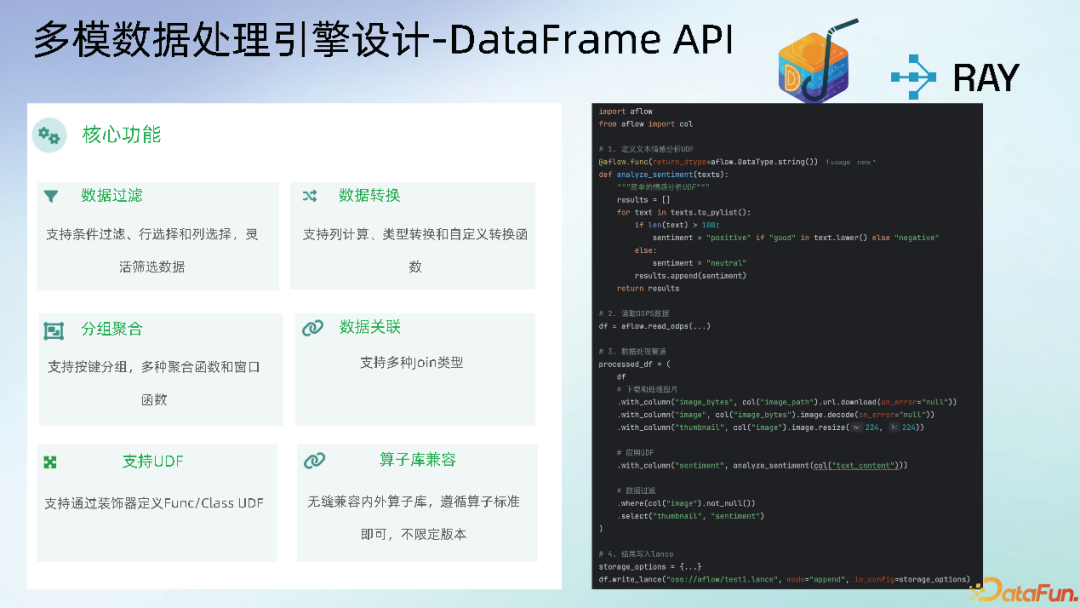Click the gear icon beside 核心功能

[49, 135]
